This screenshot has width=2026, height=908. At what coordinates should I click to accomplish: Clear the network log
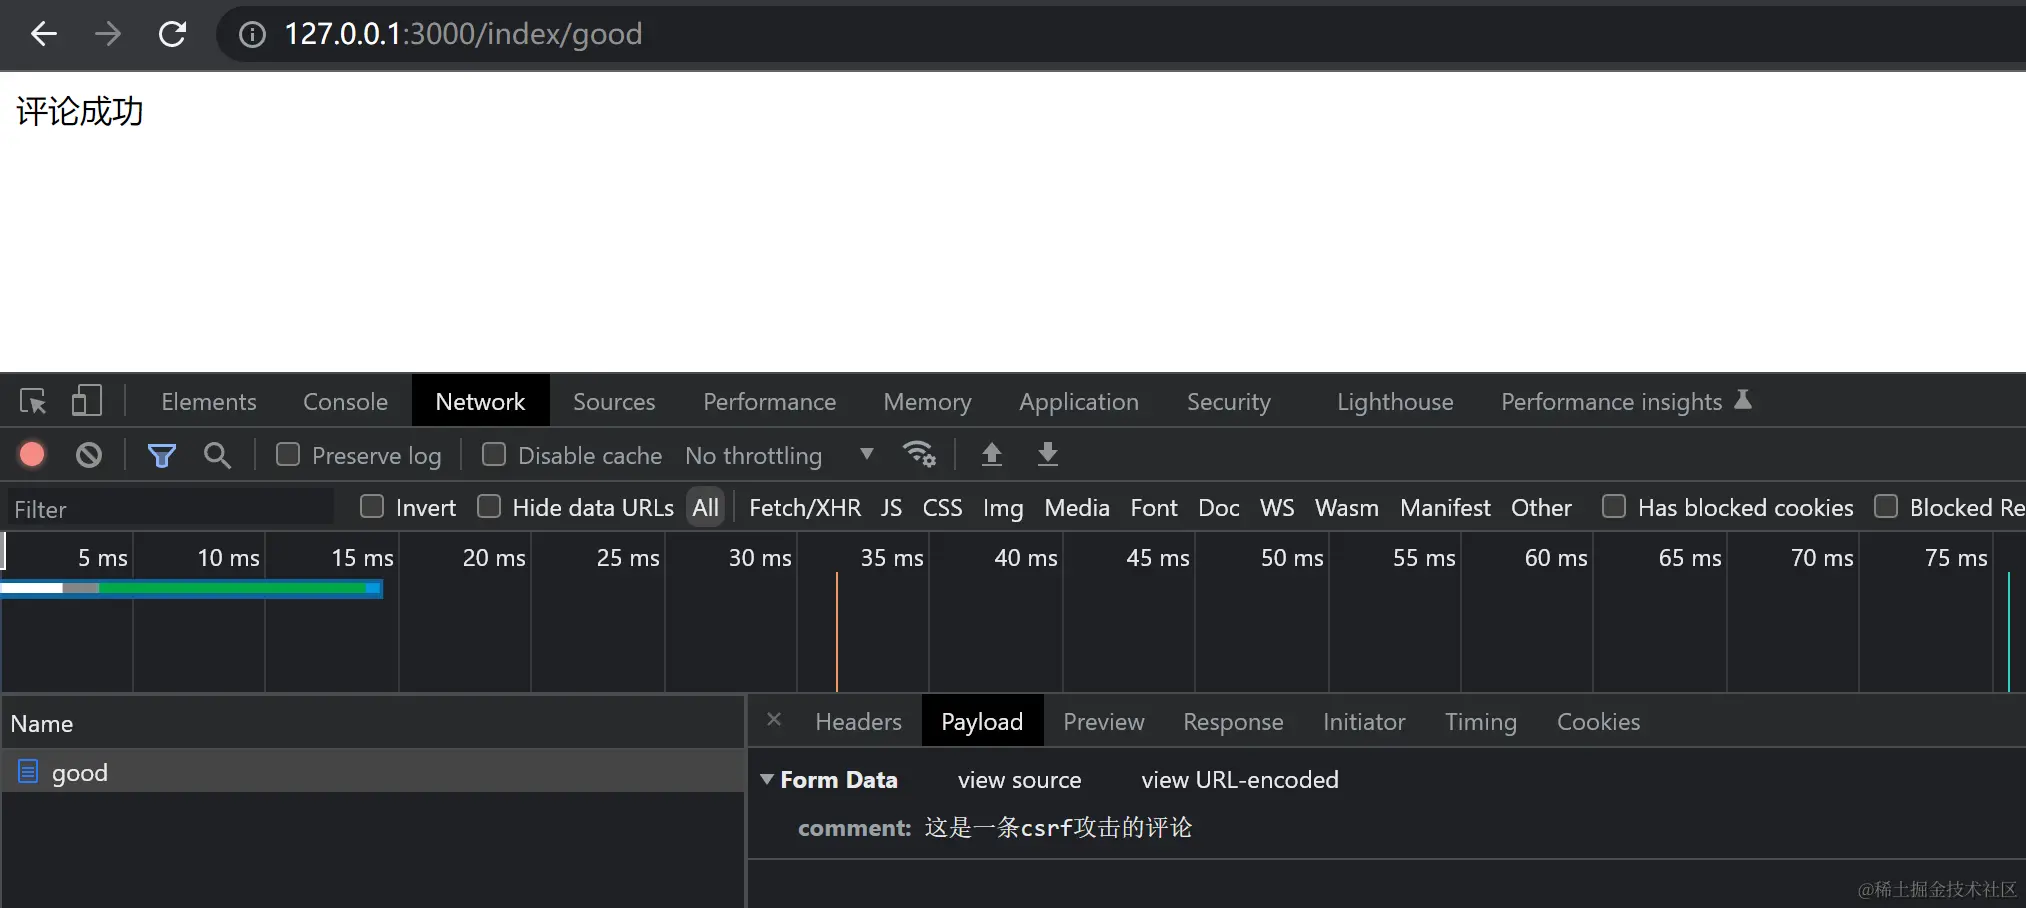[x=89, y=455]
